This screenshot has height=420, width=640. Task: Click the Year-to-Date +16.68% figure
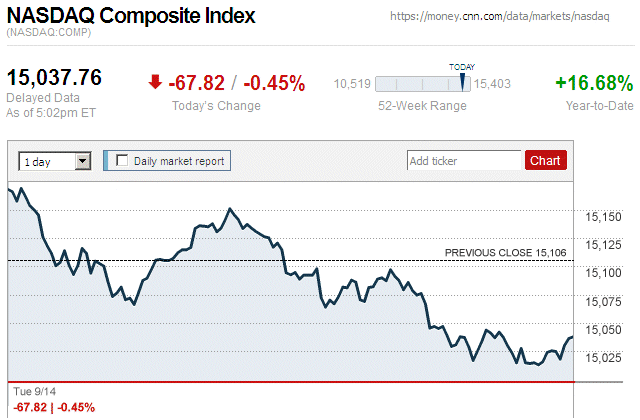click(x=594, y=83)
